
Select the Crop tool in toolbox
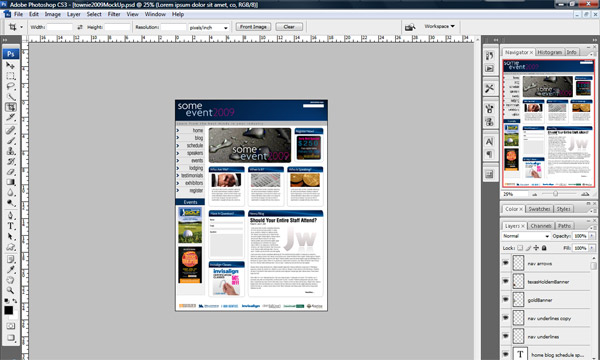(x=10, y=107)
